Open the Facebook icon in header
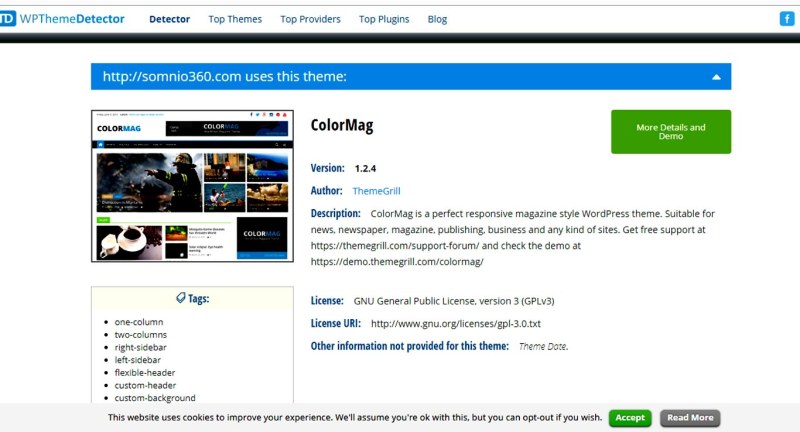Viewport: 800px width, 432px height. tap(787, 19)
